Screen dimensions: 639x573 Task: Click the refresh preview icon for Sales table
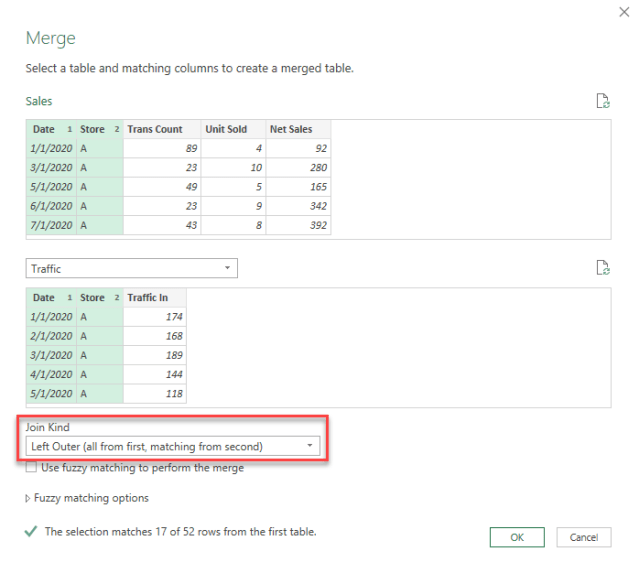click(603, 101)
